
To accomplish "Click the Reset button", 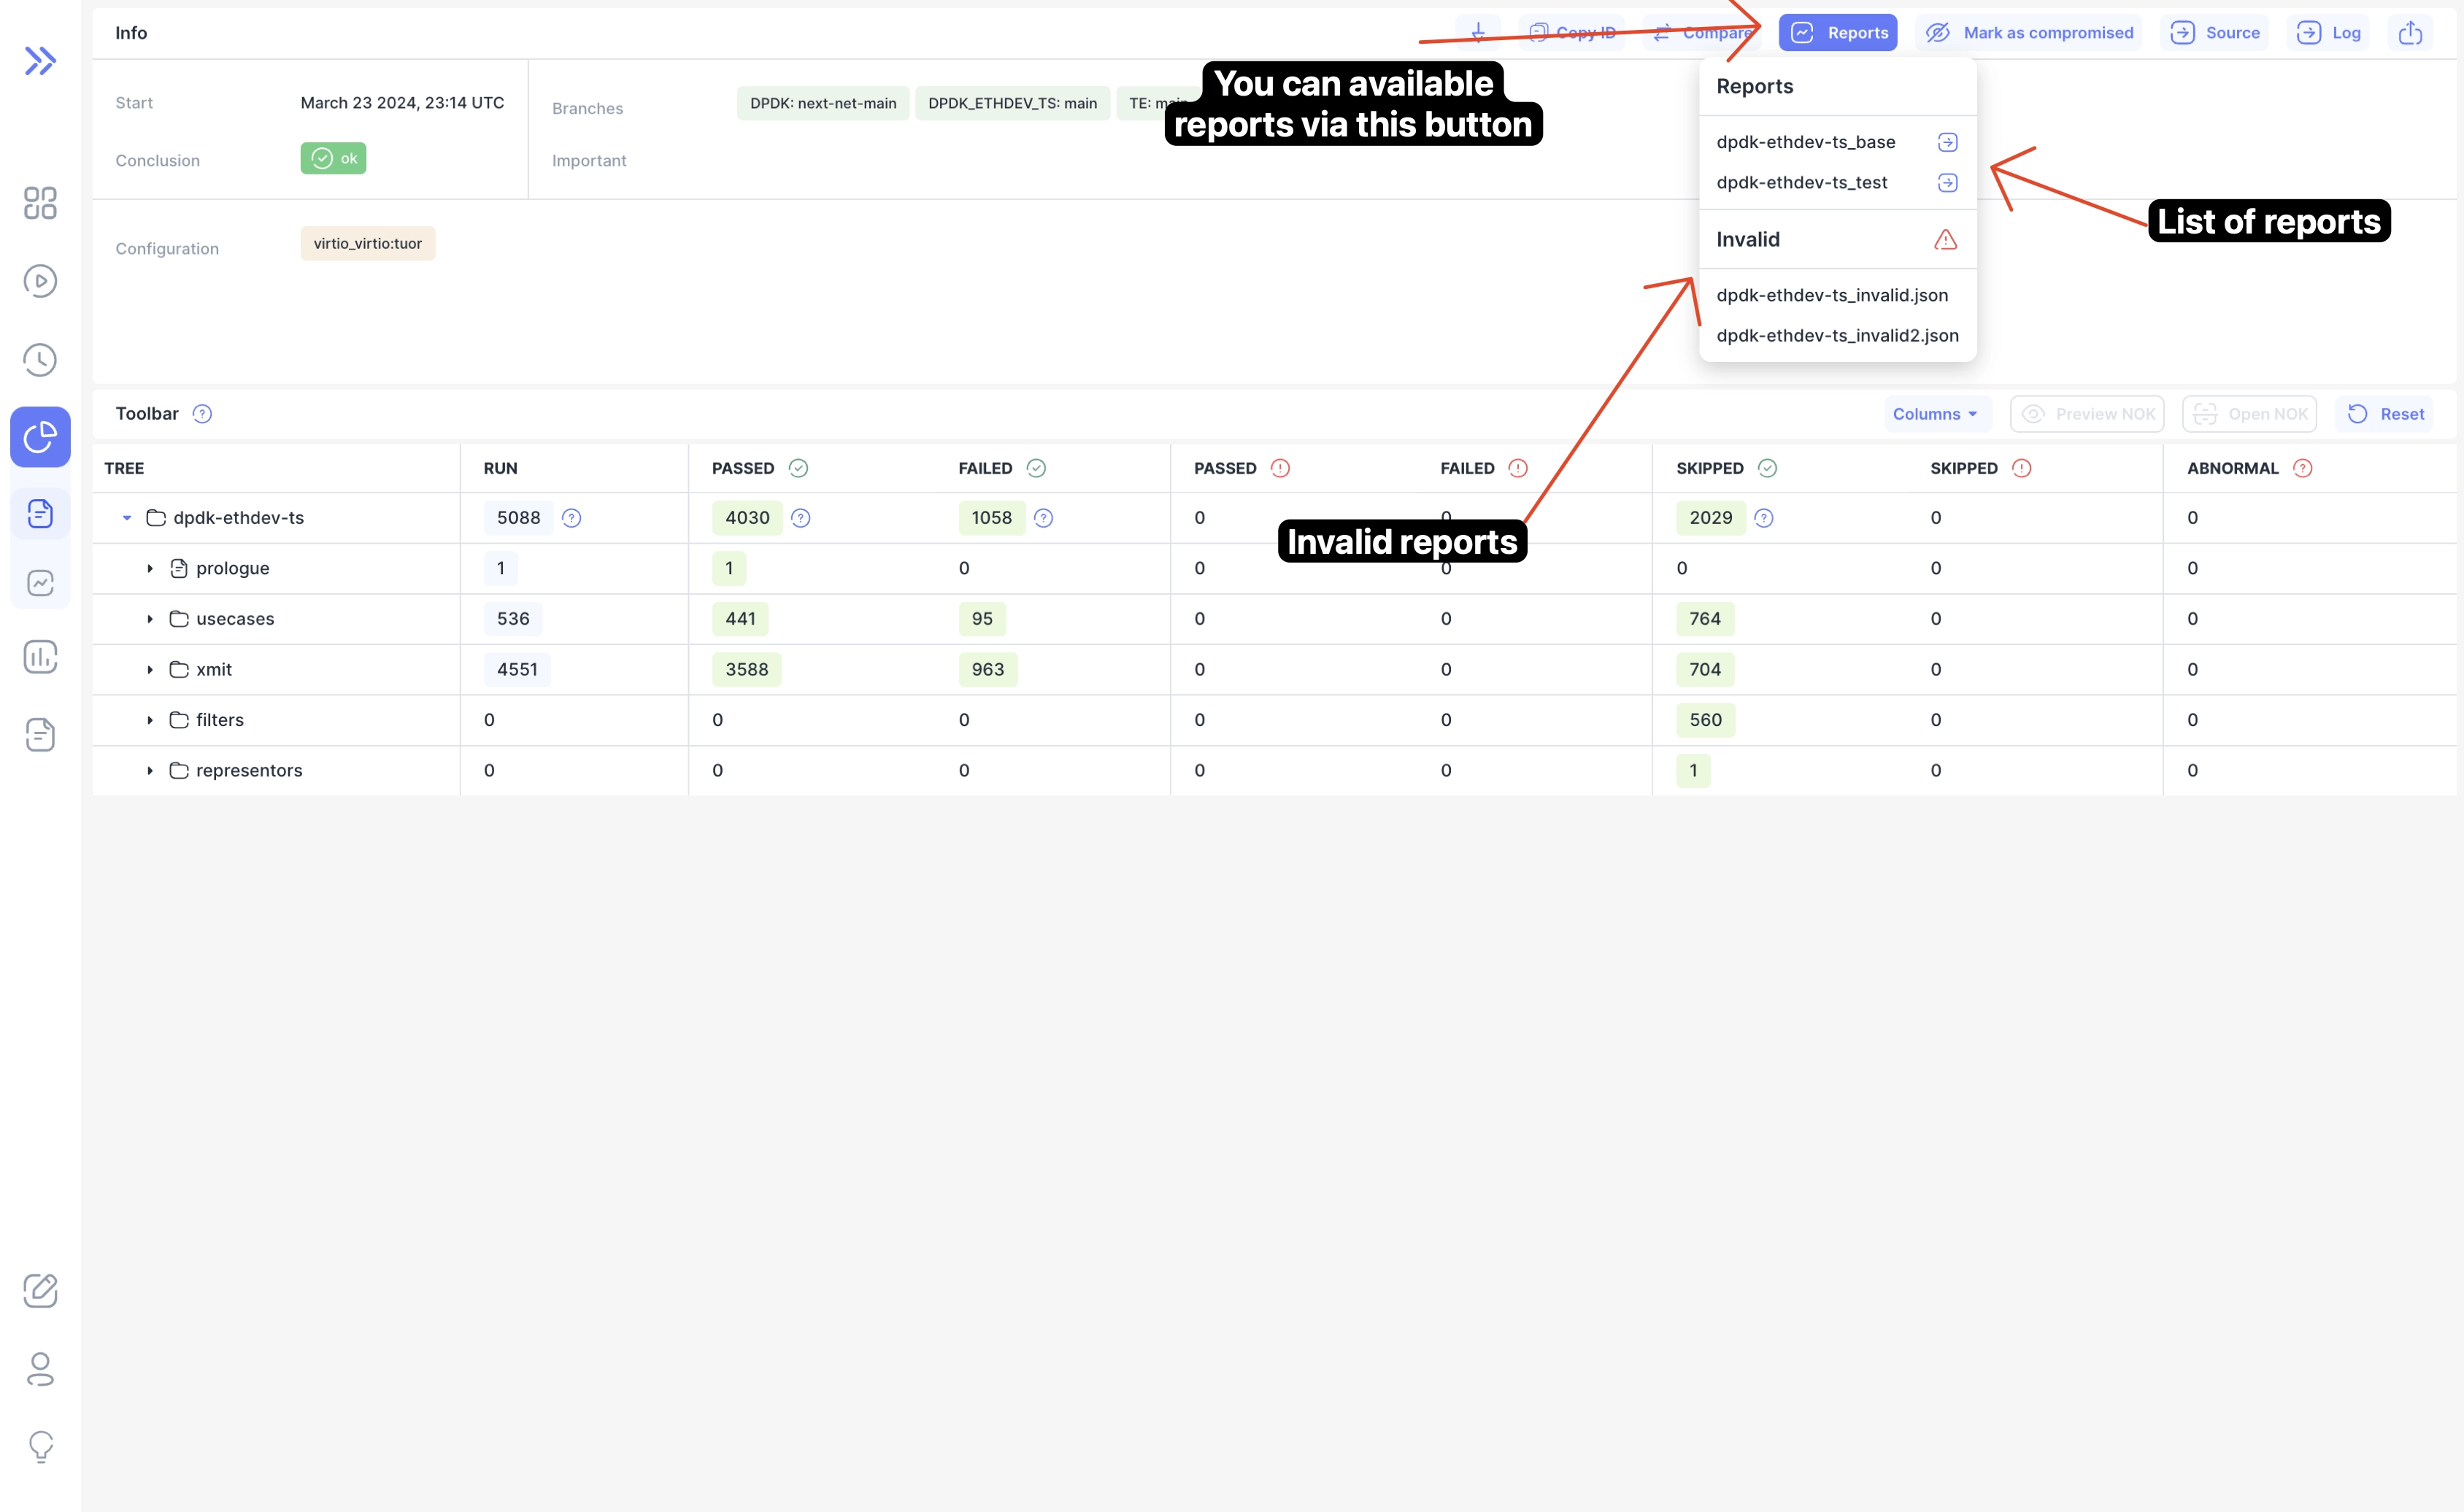I will coord(2385,414).
